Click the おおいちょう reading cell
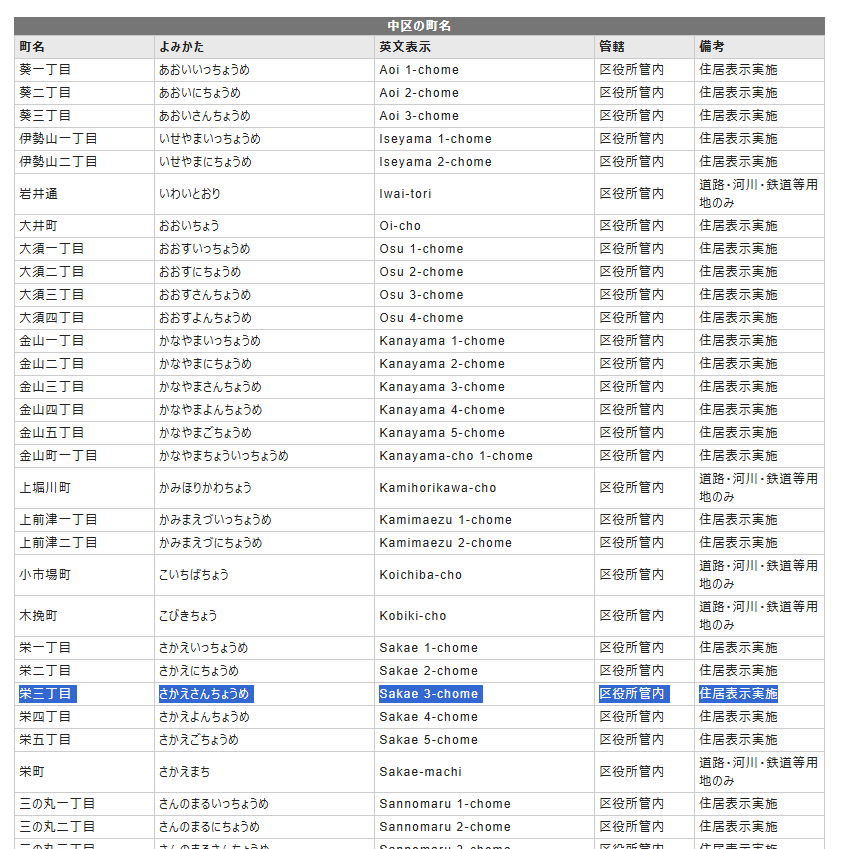 pyautogui.click(x=189, y=226)
